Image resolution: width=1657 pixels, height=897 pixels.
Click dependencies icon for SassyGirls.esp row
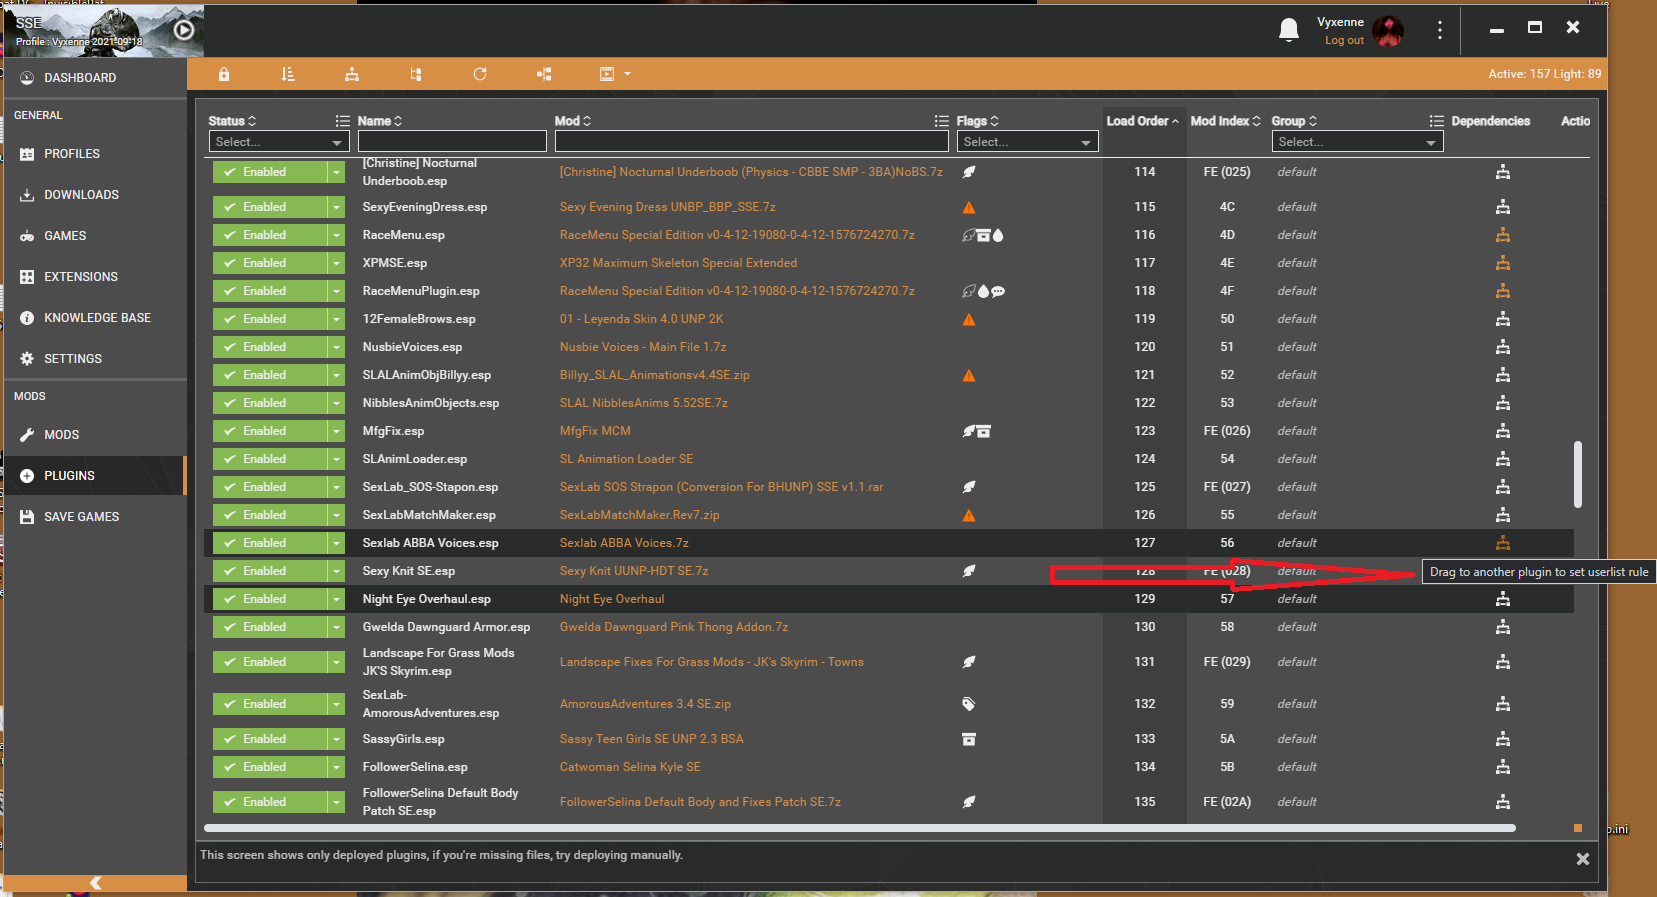pos(1502,739)
